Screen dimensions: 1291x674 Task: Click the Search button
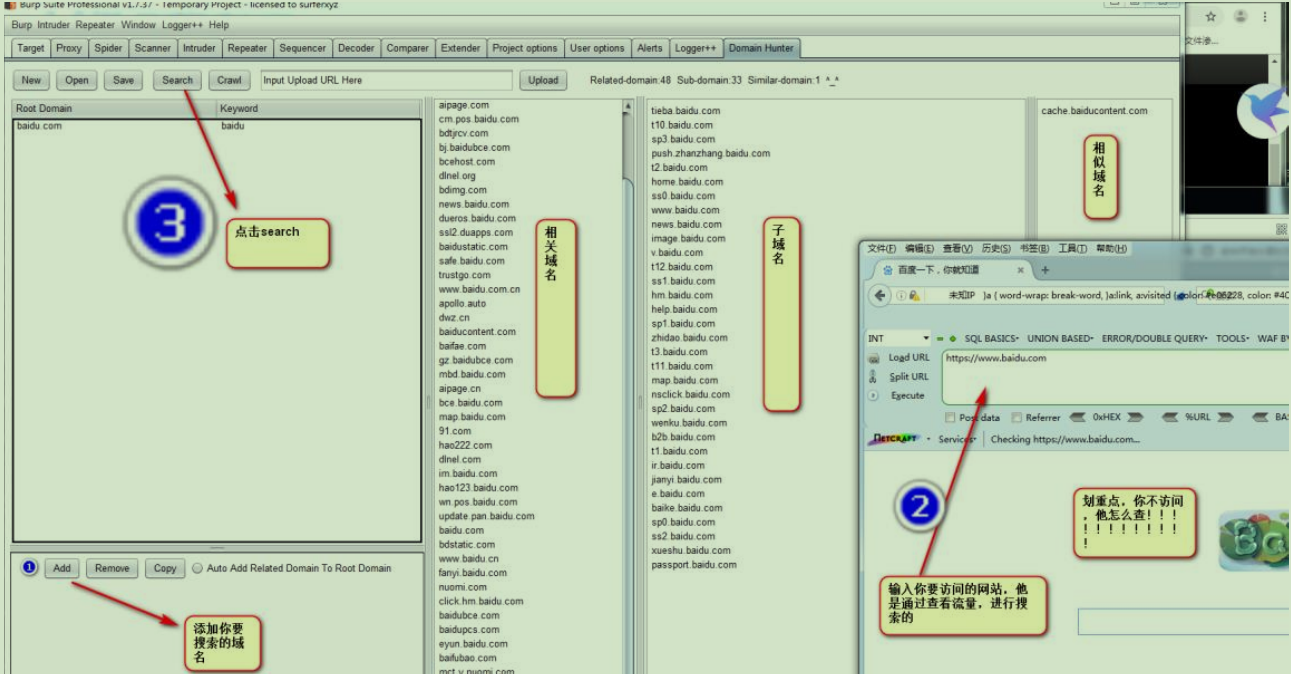tap(177, 80)
